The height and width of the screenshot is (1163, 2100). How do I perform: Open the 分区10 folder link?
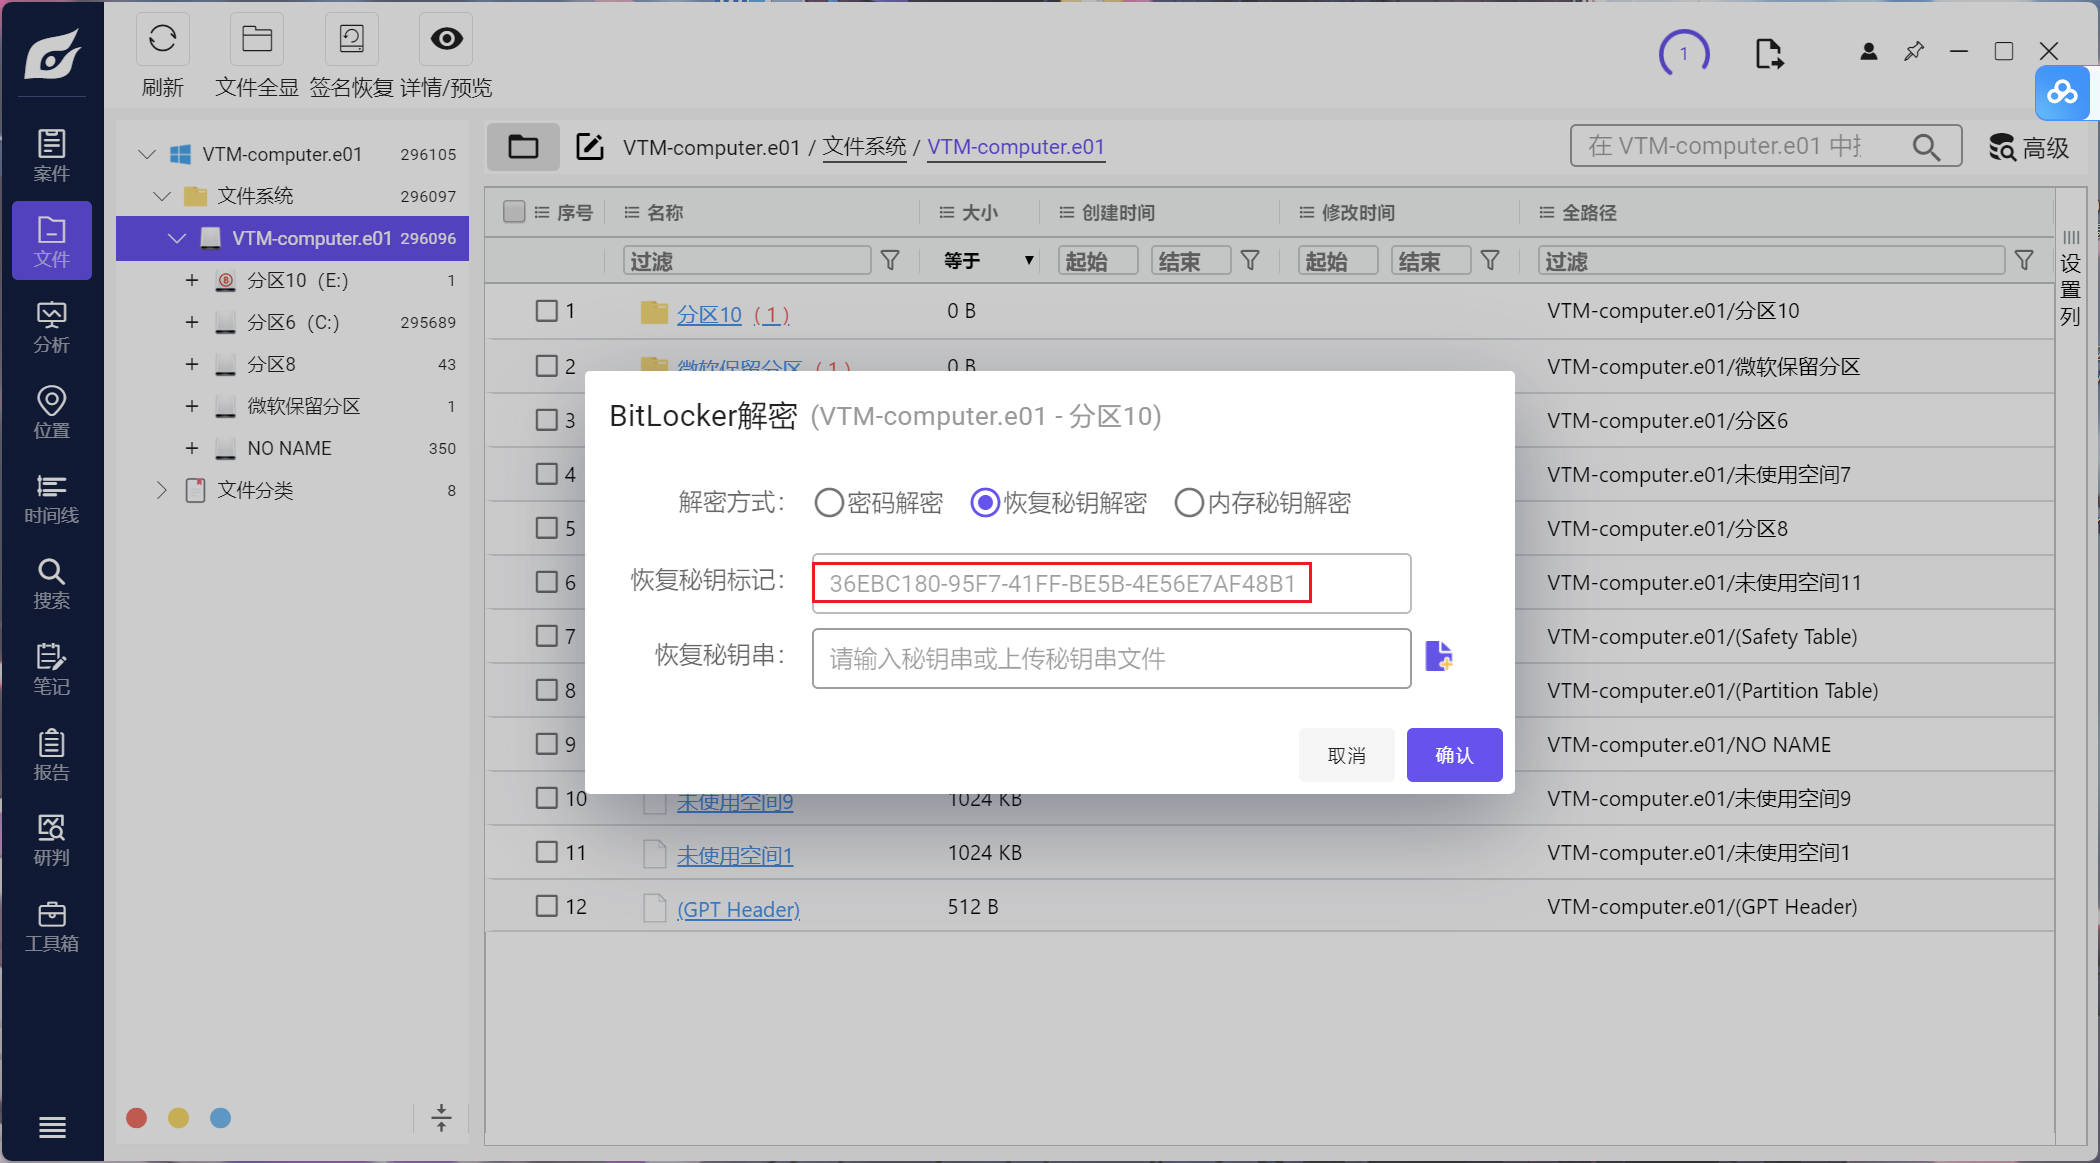click(x=709, y=314)
